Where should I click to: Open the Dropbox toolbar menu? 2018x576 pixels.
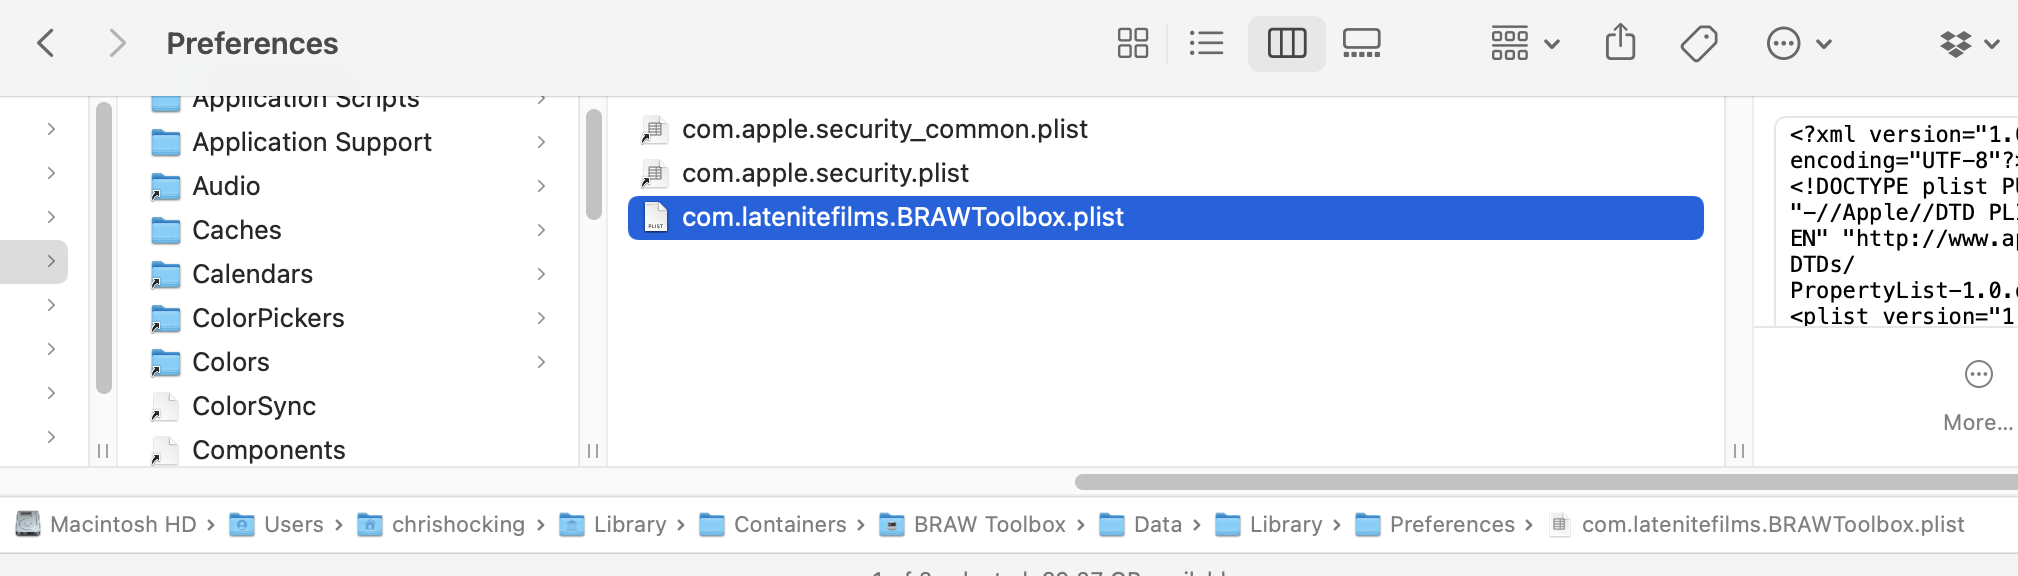point(1968,43)
